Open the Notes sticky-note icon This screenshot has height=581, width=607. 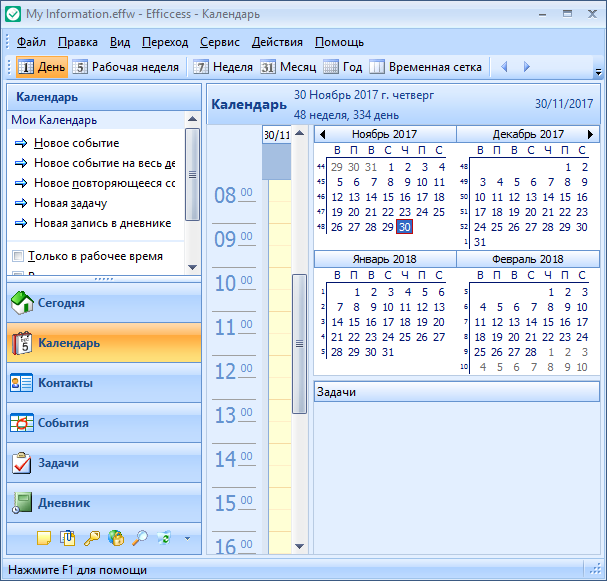coord(44,538)
